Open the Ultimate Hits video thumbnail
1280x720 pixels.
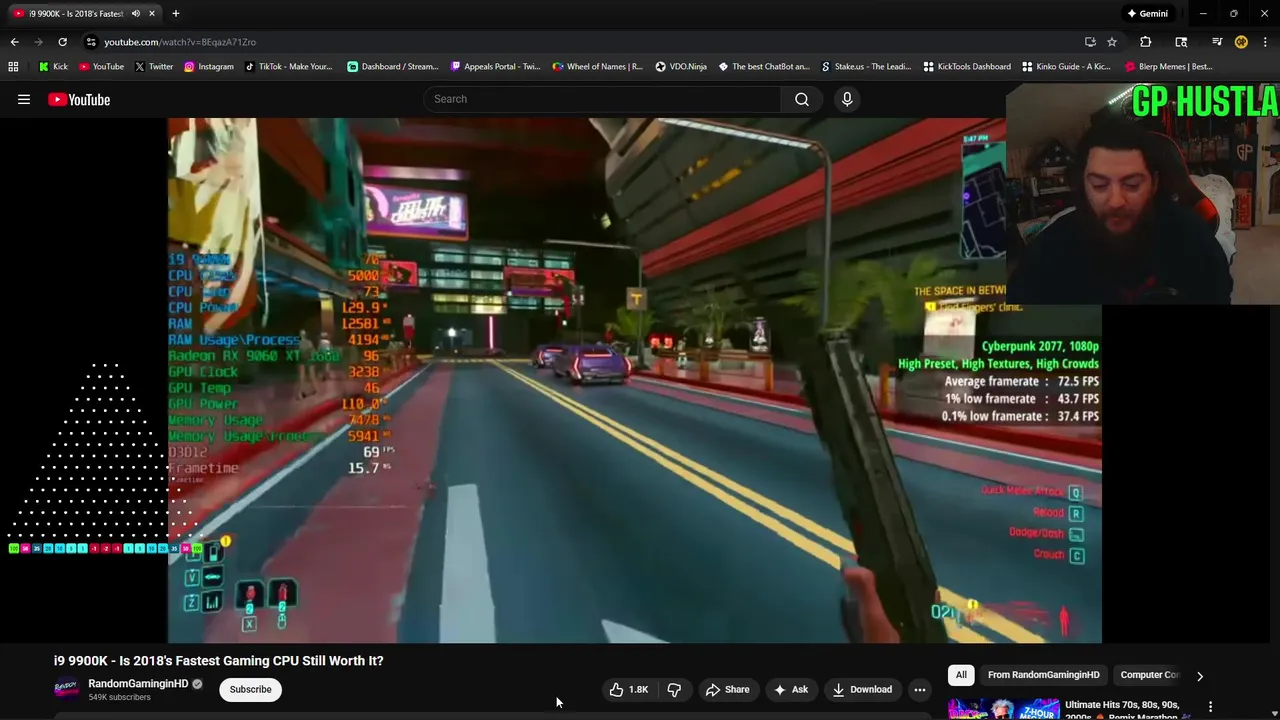click(x=1002, y=708)
